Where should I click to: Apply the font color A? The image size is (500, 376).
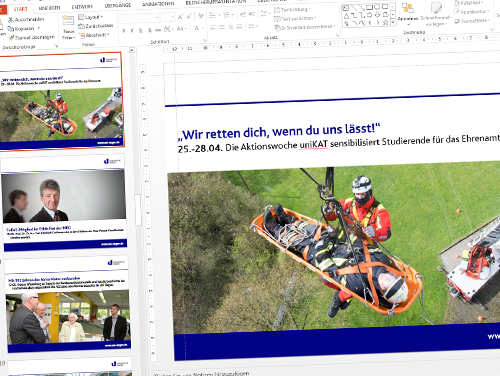tap(197, 28)
